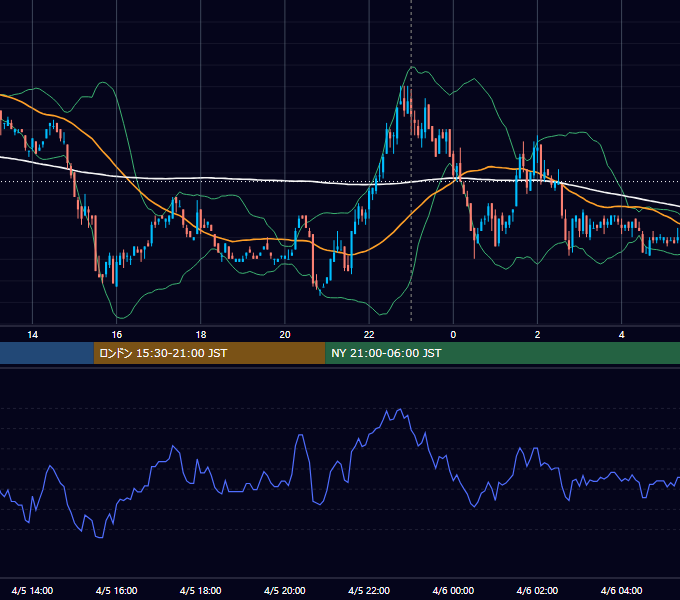The height and width of the screenshot is (600, 680).
Task: Click the 20 hour axis label
Action: [x=285, y=335]
